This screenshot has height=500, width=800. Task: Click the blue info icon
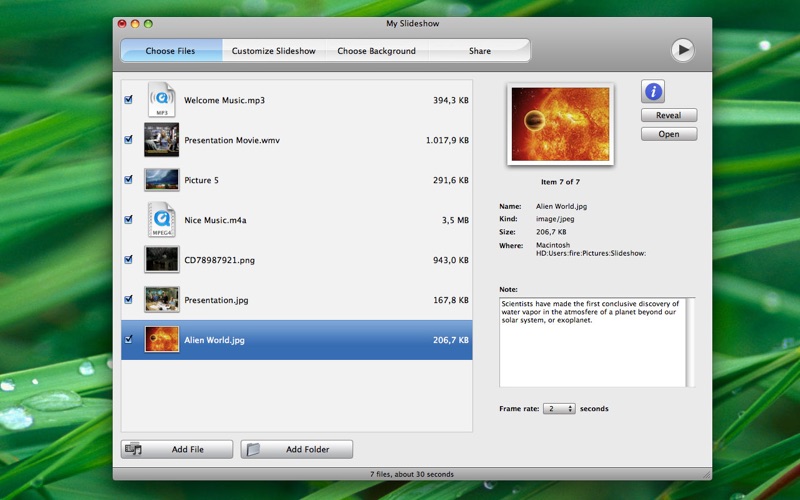pos(653,92)
